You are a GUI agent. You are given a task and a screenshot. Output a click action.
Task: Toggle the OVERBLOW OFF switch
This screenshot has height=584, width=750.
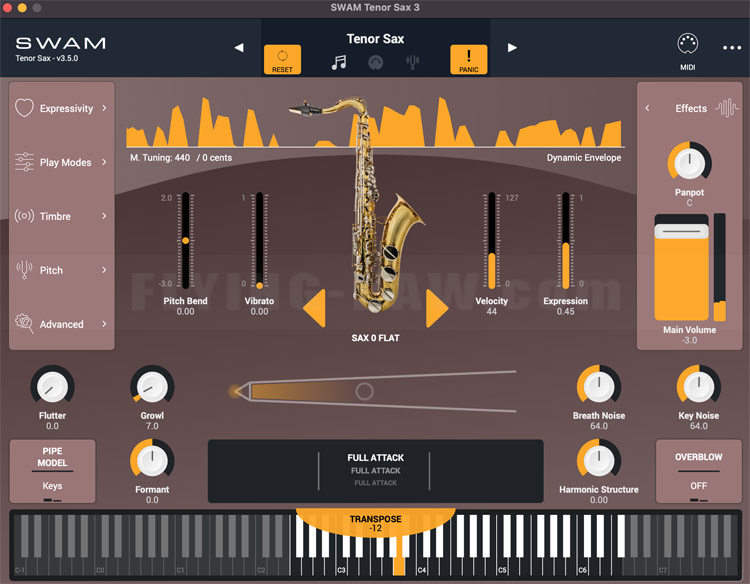point(698,471)
